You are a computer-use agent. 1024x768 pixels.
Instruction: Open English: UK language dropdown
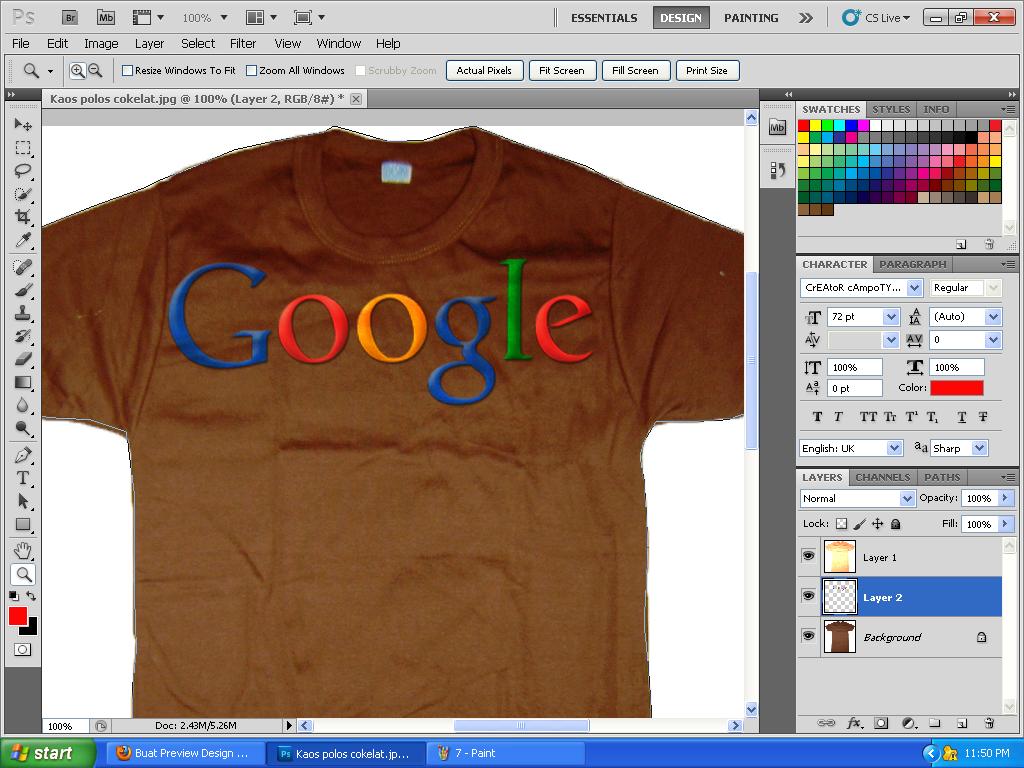(x=894, y=448)
